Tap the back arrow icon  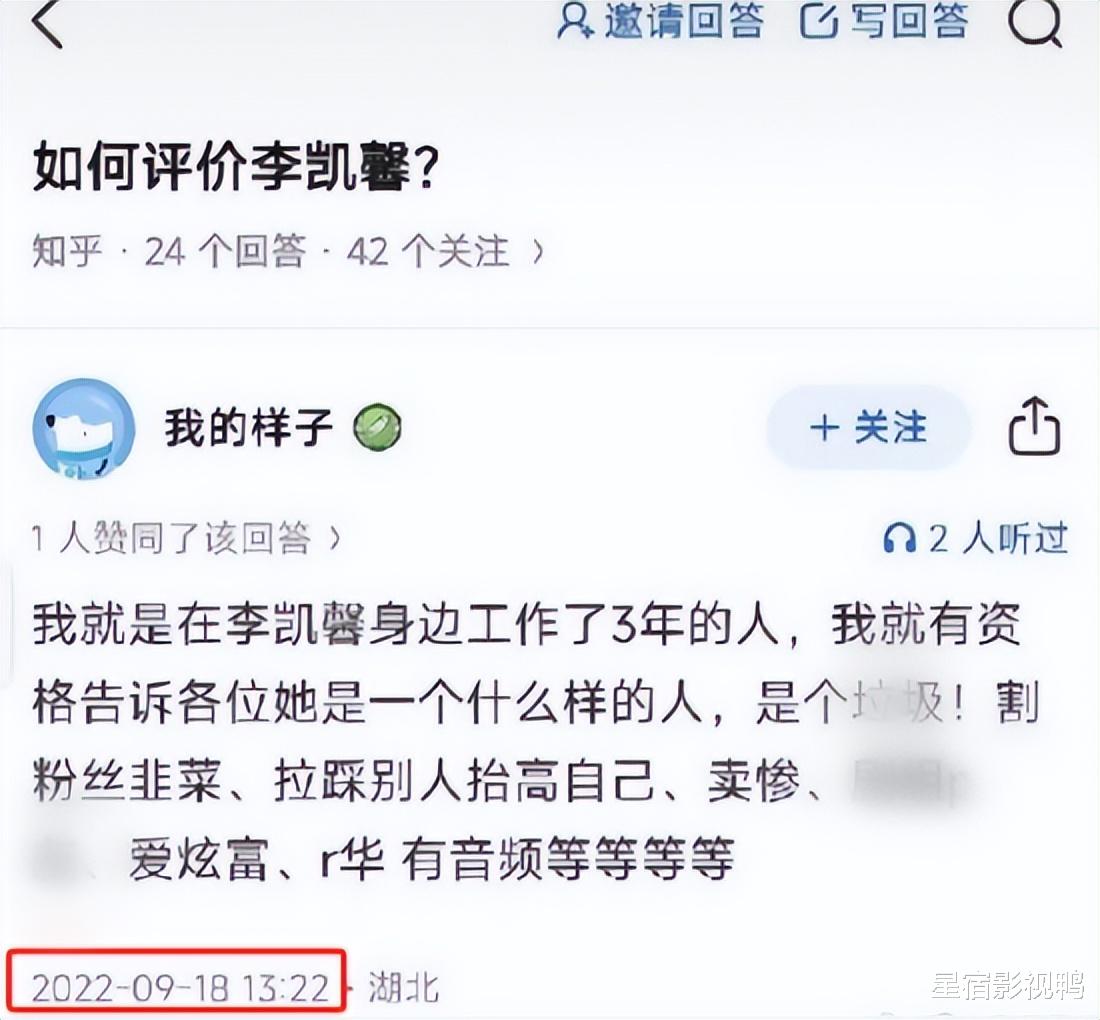click(48, 23)
